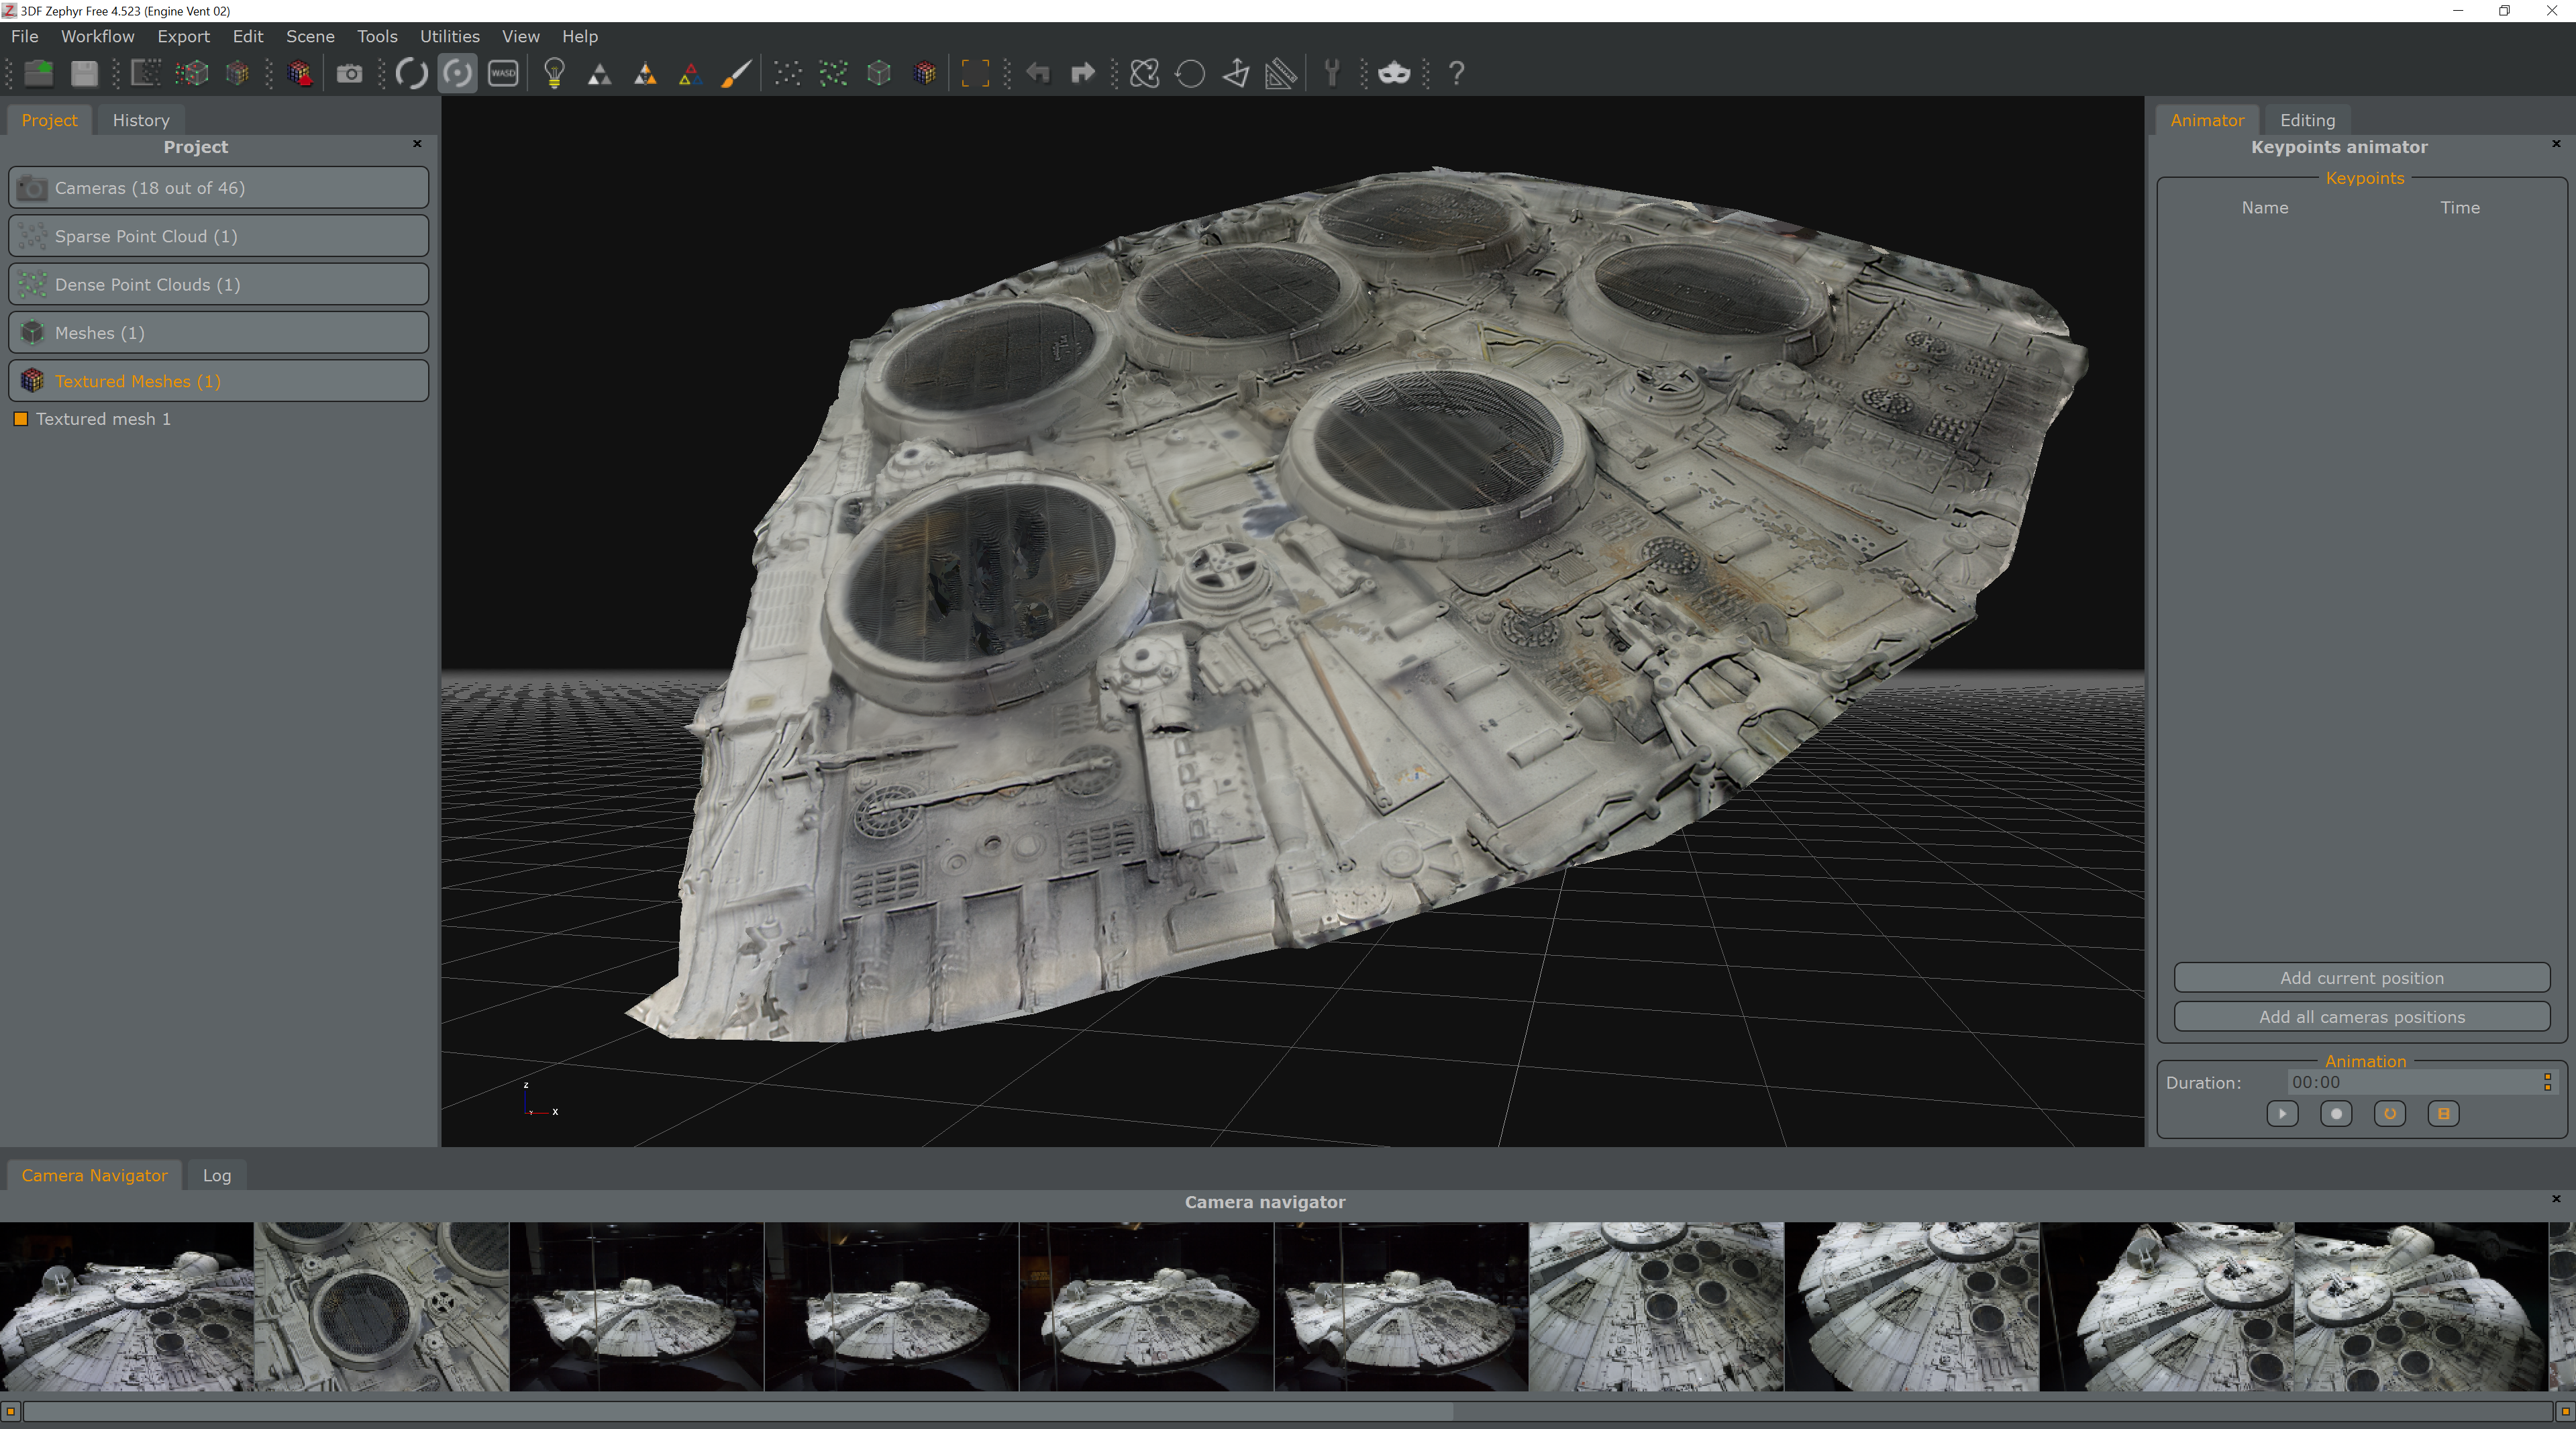
Task: Click the plane-with-axis pick tool icon
Action: pos(1236,73)
